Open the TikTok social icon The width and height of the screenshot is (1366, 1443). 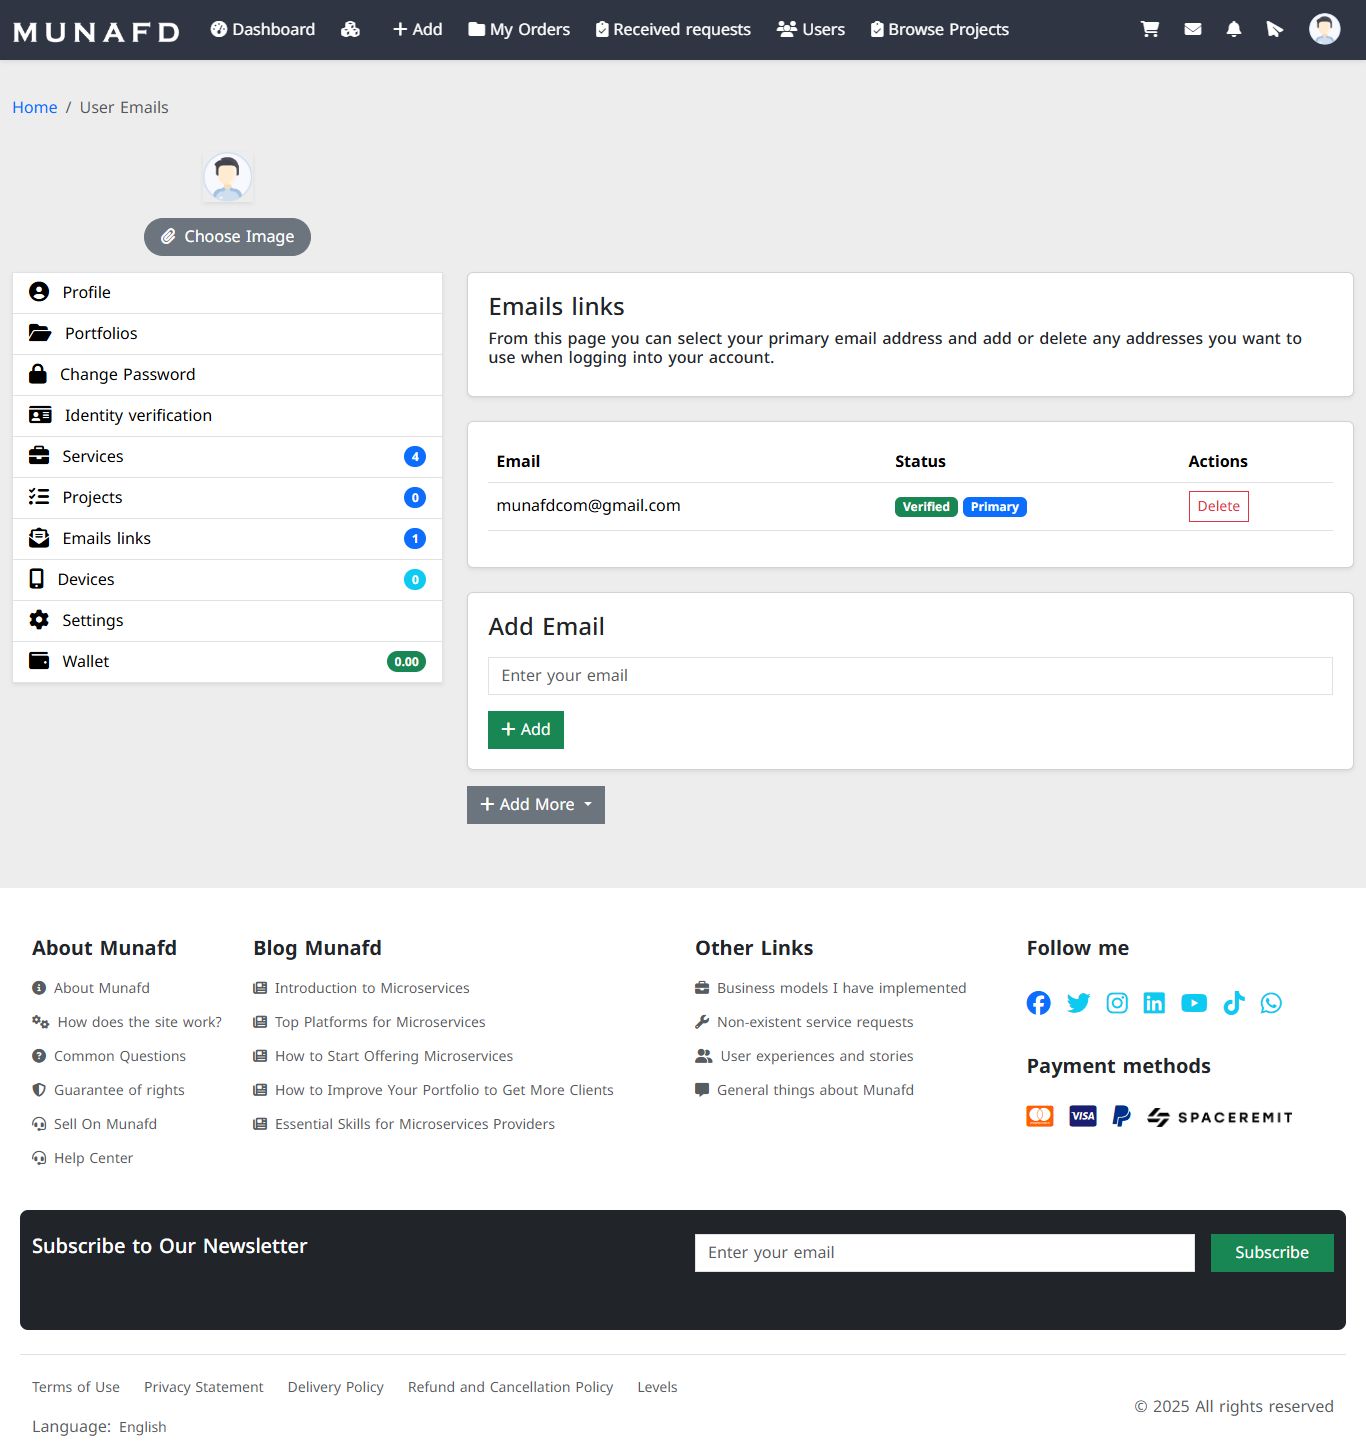tap(1234, 1003)
